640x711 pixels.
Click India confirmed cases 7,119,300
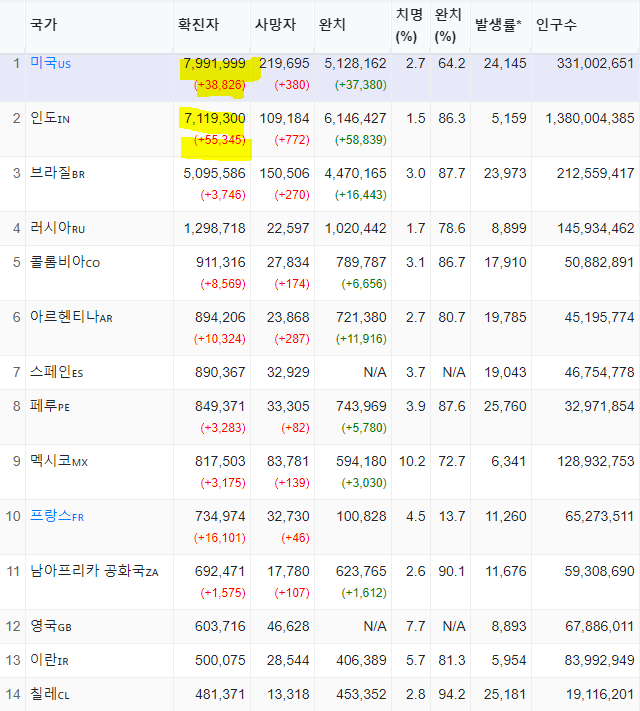pos(215,118)
